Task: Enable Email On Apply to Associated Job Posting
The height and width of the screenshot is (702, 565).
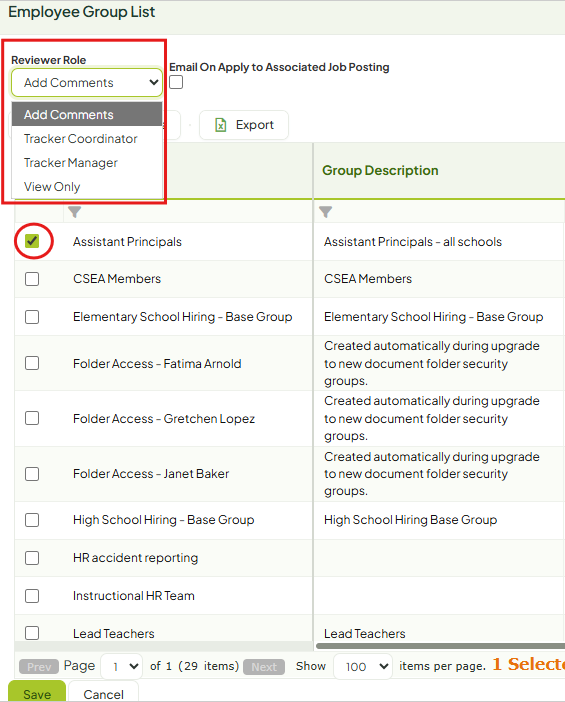Action: [176, 82]
